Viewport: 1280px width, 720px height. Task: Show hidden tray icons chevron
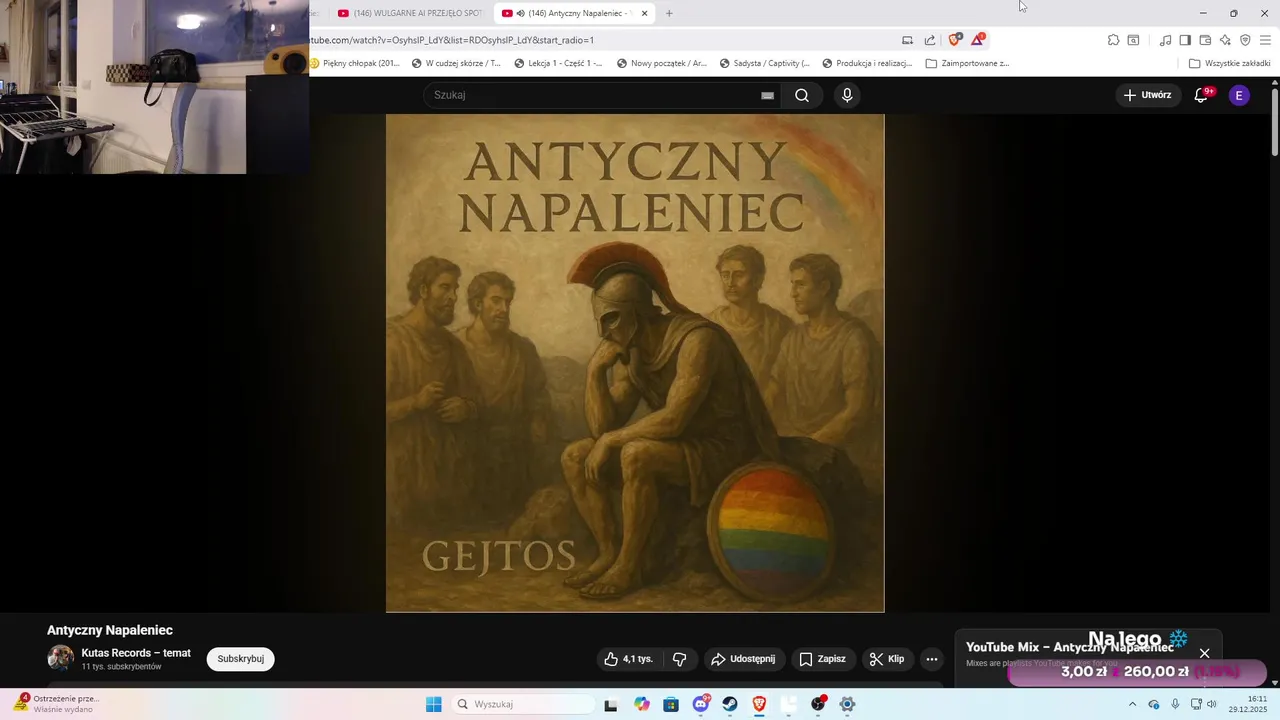[x=1132, y=704]
